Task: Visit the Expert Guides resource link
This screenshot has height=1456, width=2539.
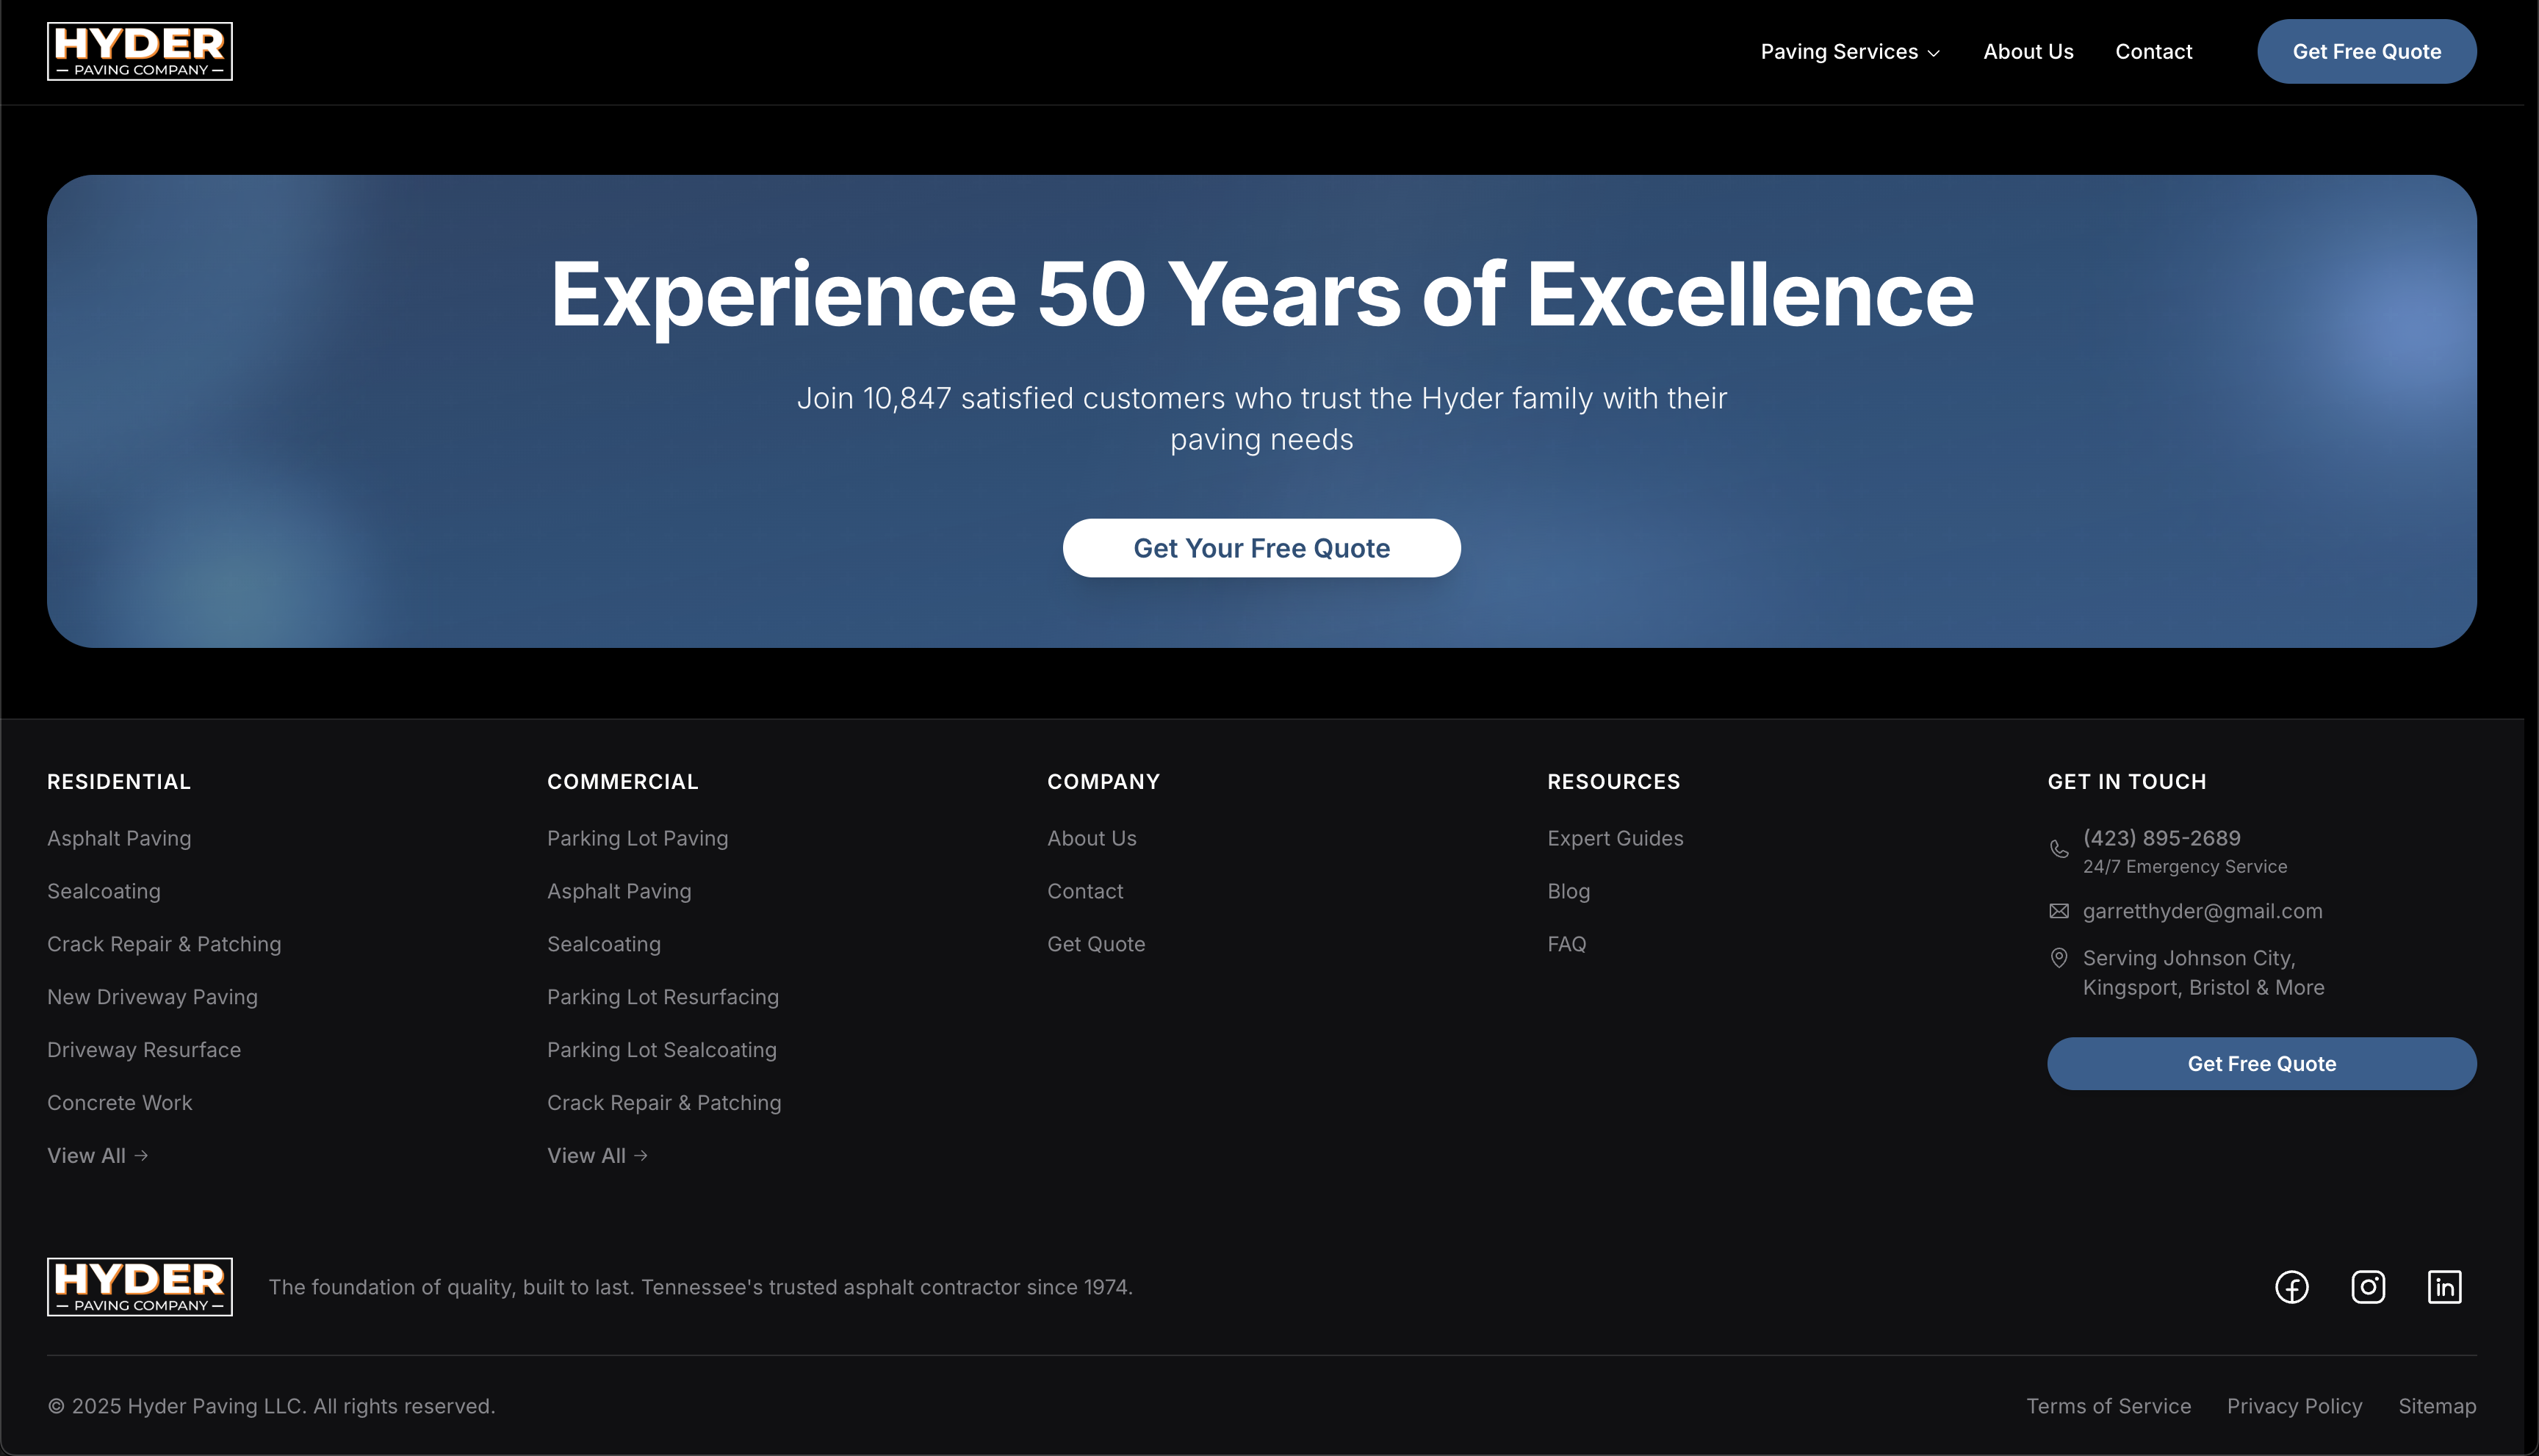Action: pyautogui.click(x=1615, y=838)
